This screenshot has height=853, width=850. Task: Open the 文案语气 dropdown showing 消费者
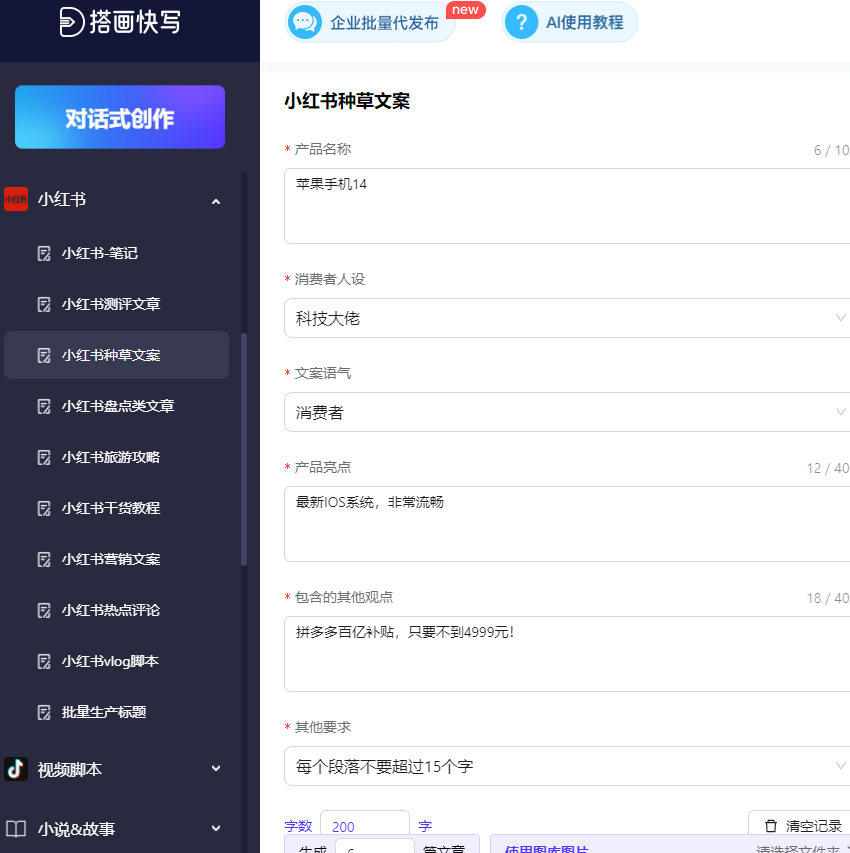[x=566, y=412]
